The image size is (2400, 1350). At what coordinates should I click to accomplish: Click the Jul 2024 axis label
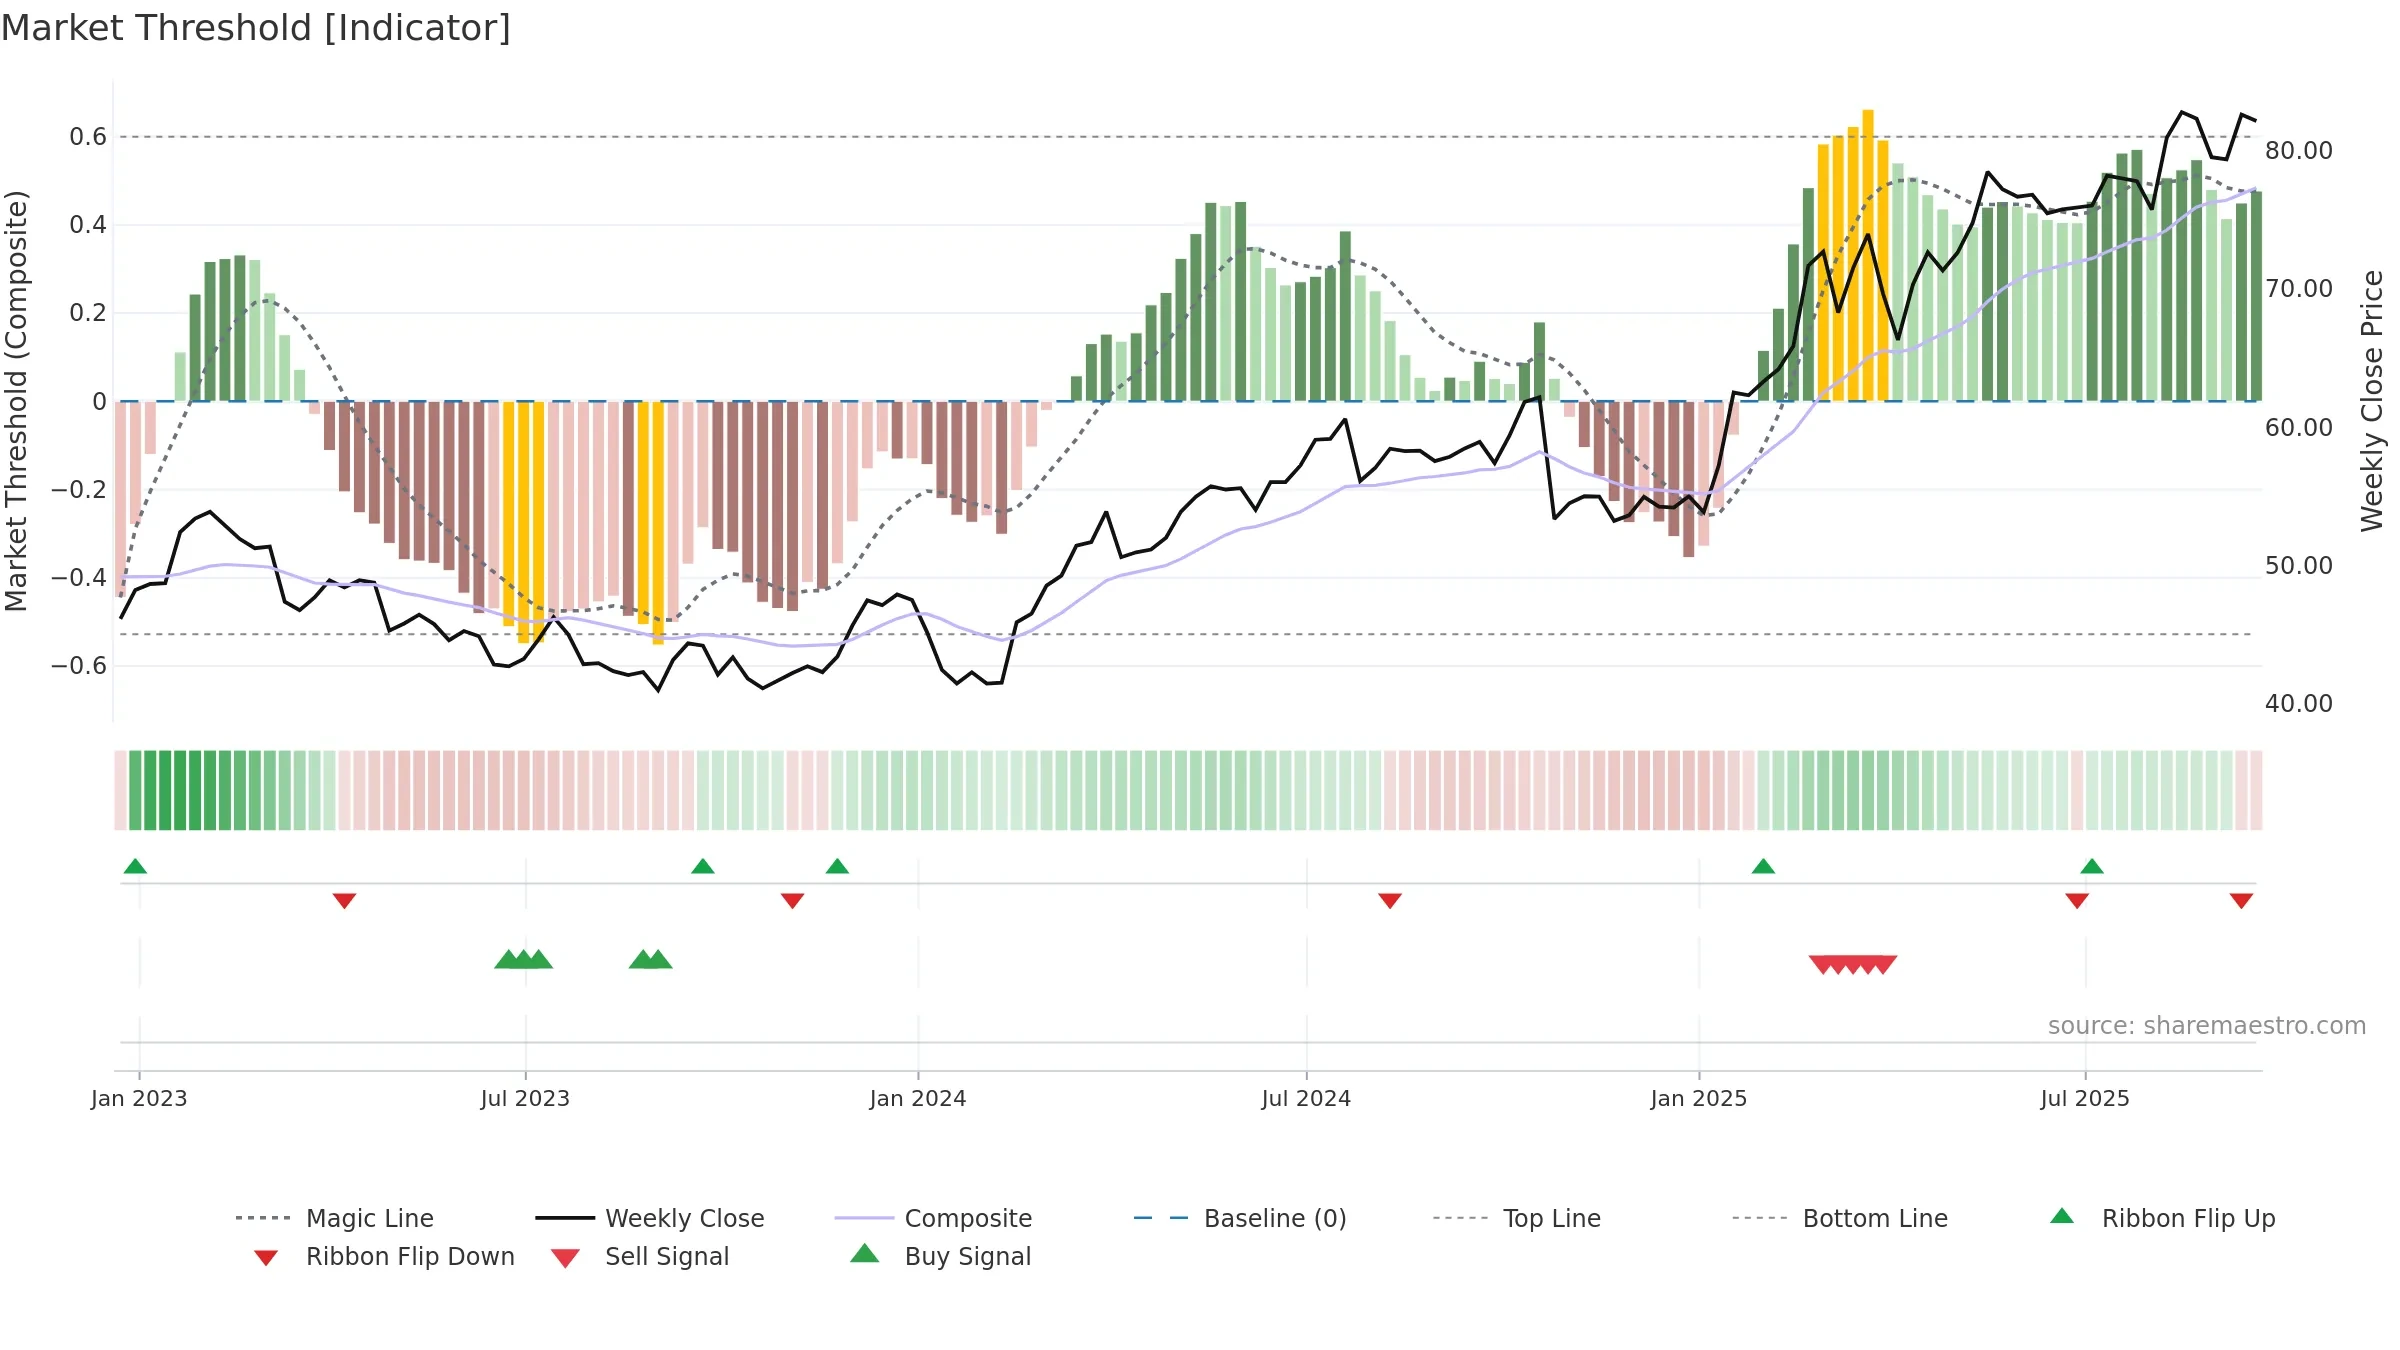coord(1306,1098)
